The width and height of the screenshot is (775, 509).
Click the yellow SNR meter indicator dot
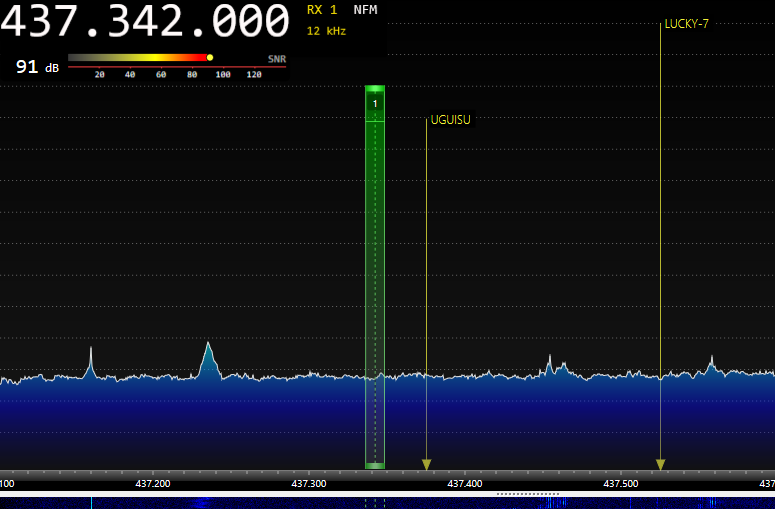[x=210, y=58]
